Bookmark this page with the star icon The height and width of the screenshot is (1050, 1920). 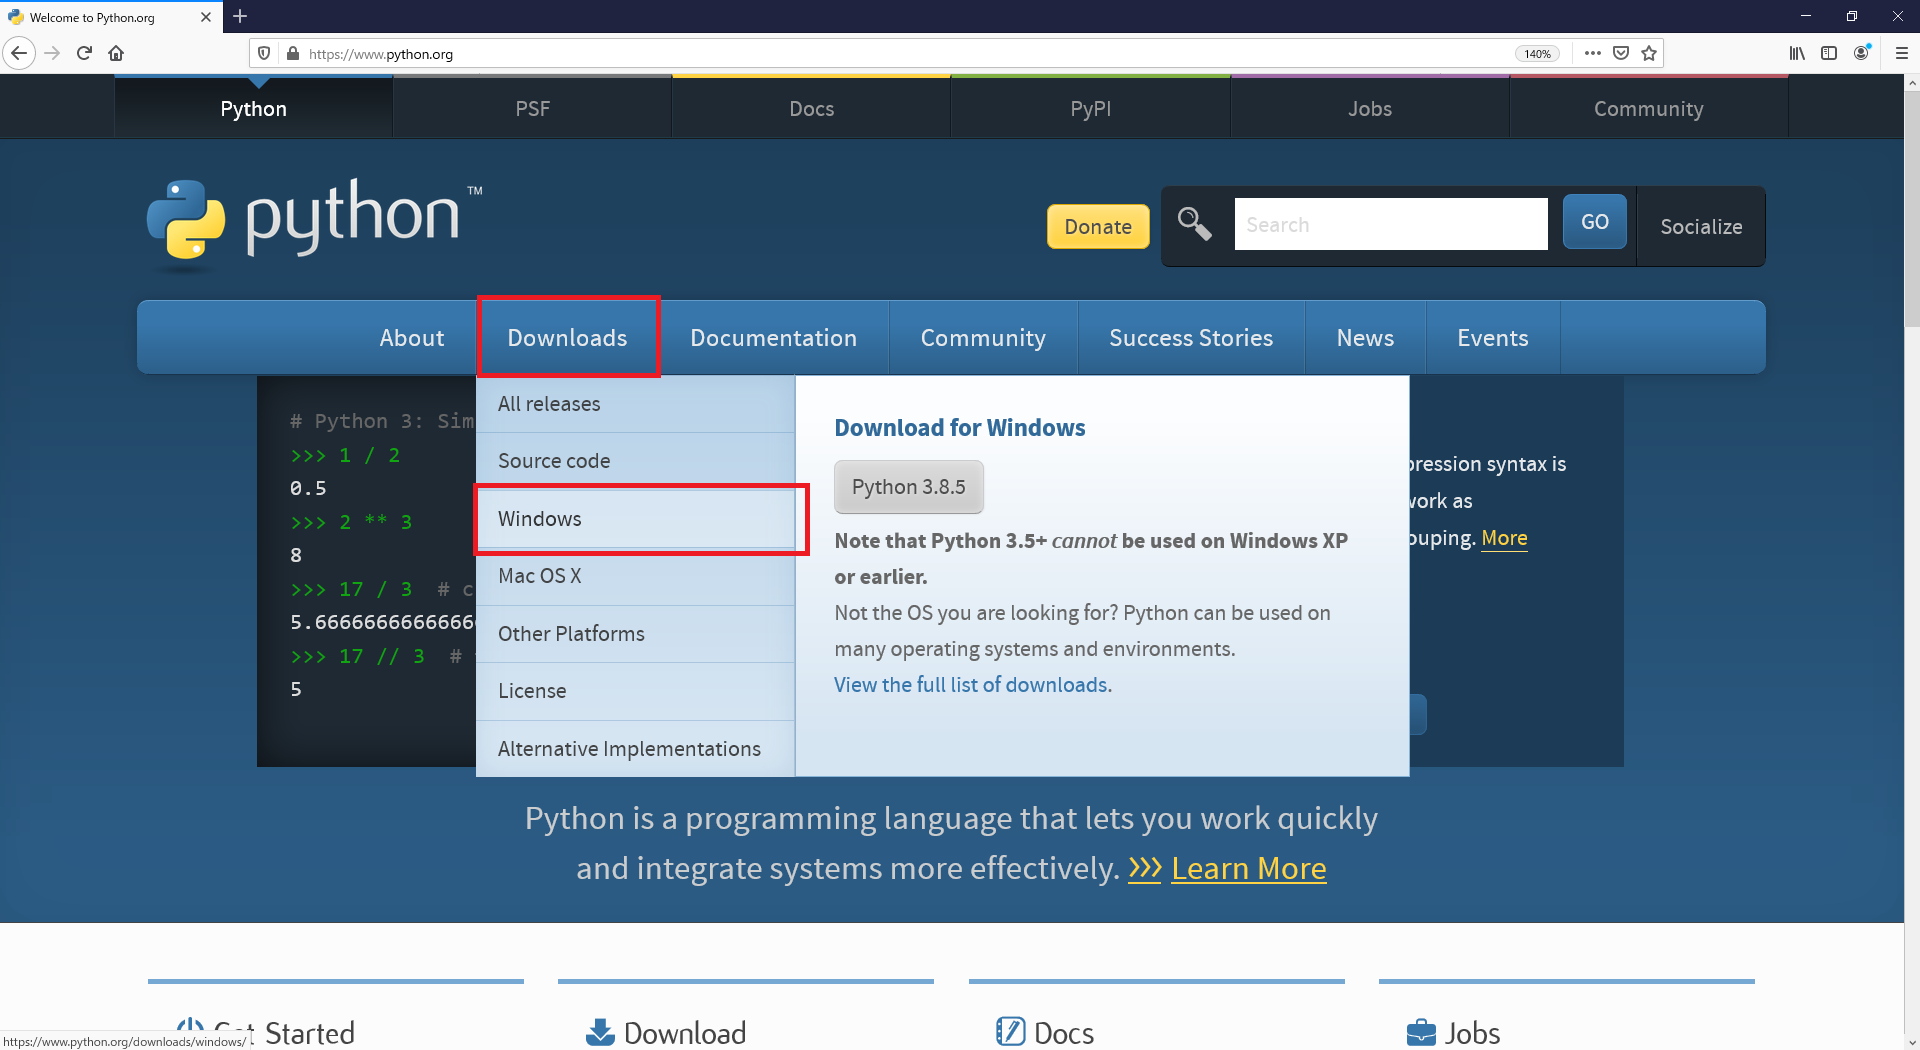[x=1649, y=53]
